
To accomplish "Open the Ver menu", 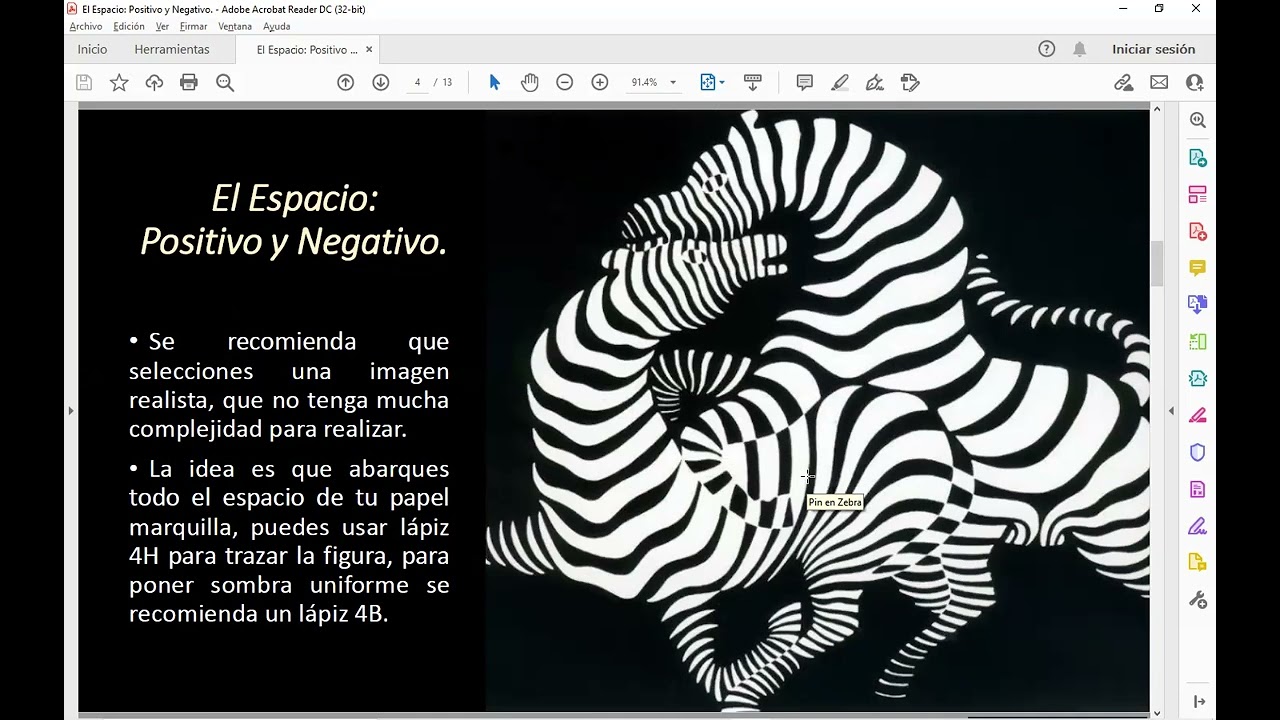I will tap(162, 26).
